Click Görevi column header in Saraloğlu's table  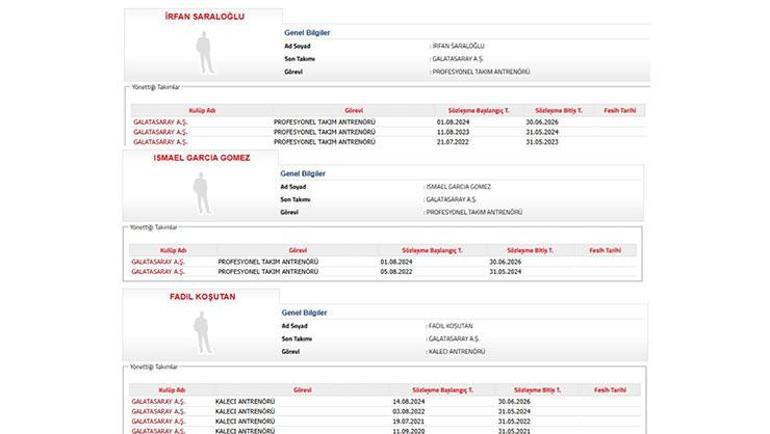click(x=354, y=110)
